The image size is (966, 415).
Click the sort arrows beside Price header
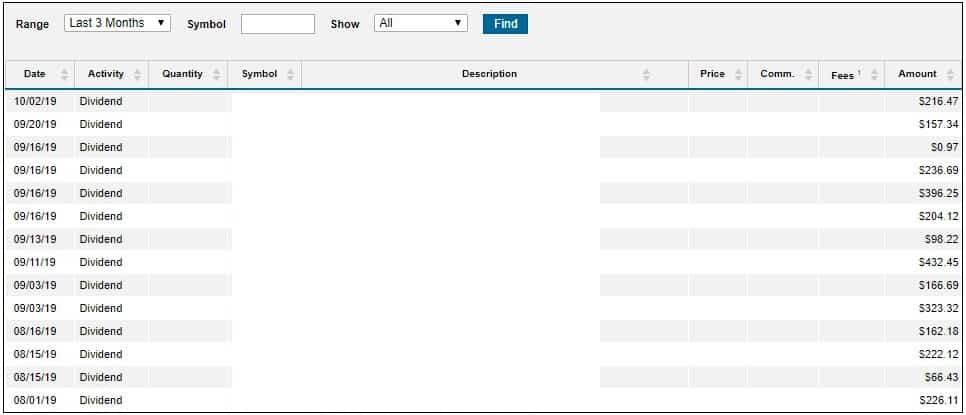click(738, 75)
